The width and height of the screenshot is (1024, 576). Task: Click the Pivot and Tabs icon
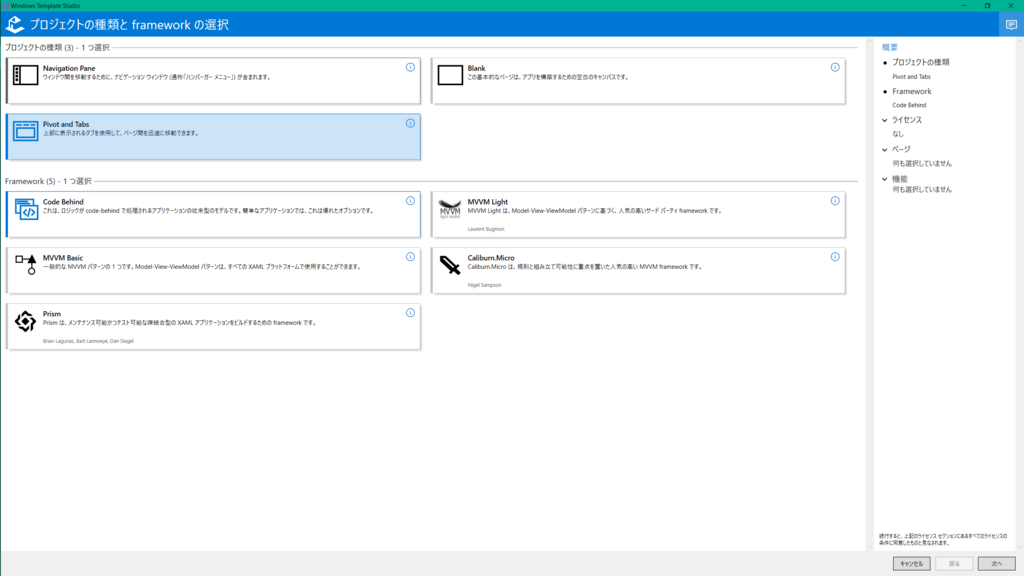point(25,131)
